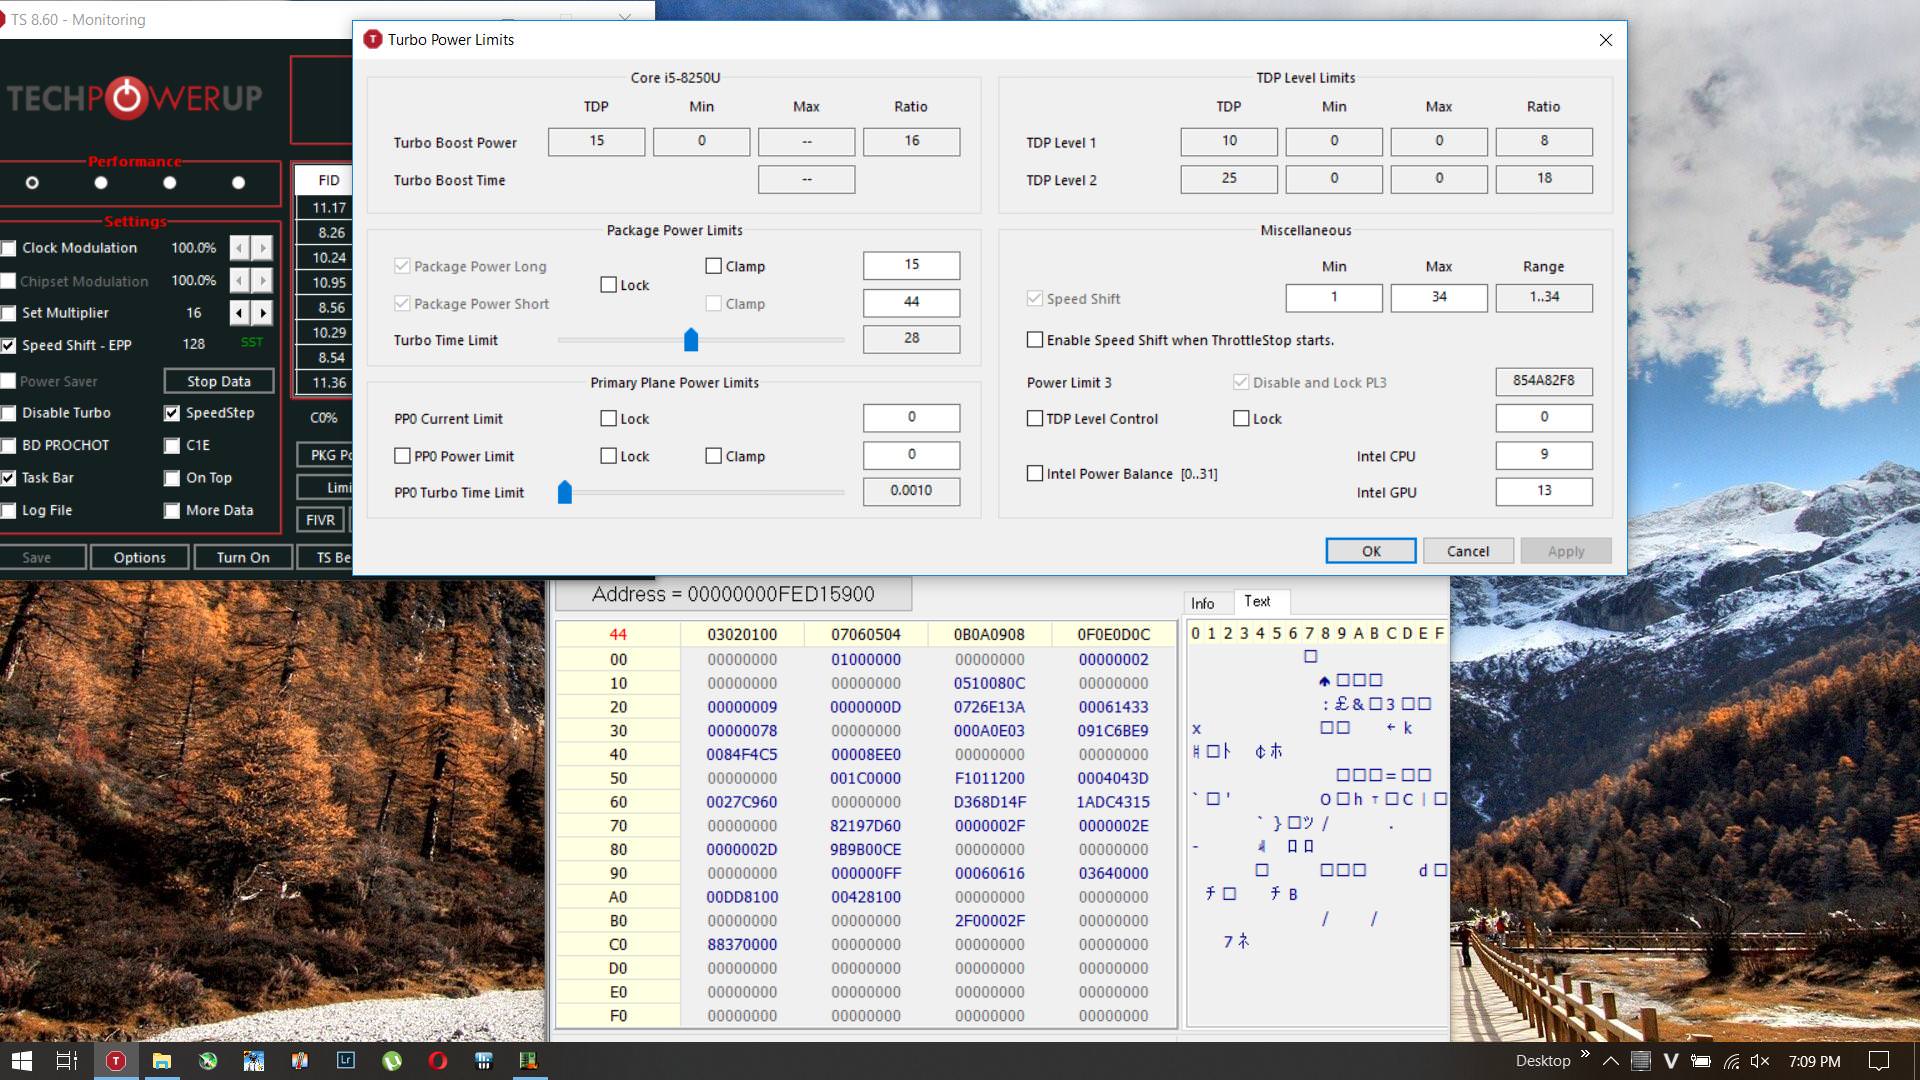Check Intel Power Balance option
The image size is (1920, 1080).
coord(1035,474)
